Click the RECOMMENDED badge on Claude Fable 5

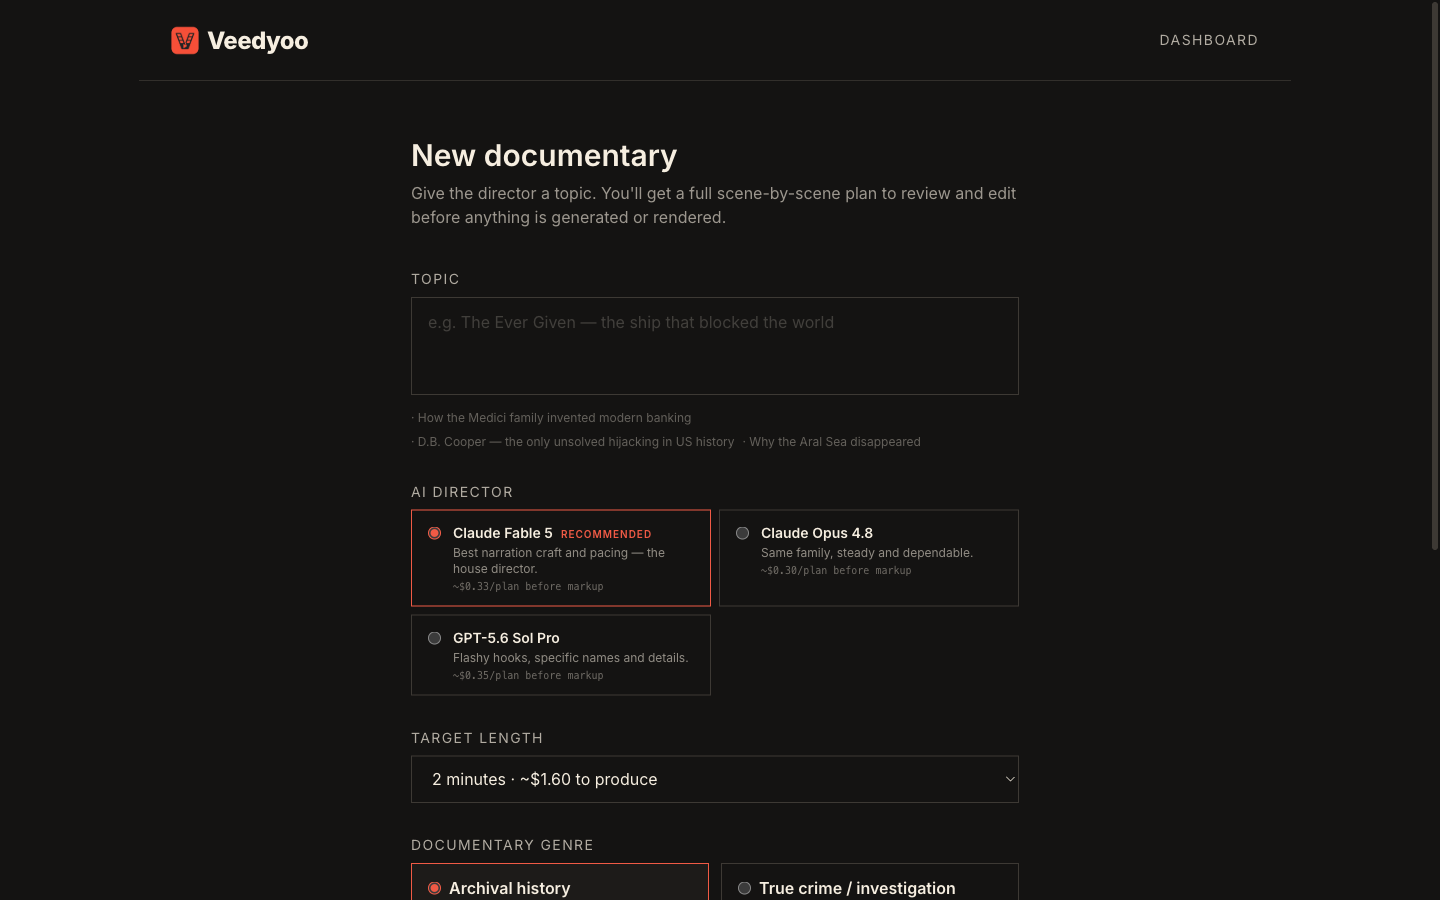606,534
